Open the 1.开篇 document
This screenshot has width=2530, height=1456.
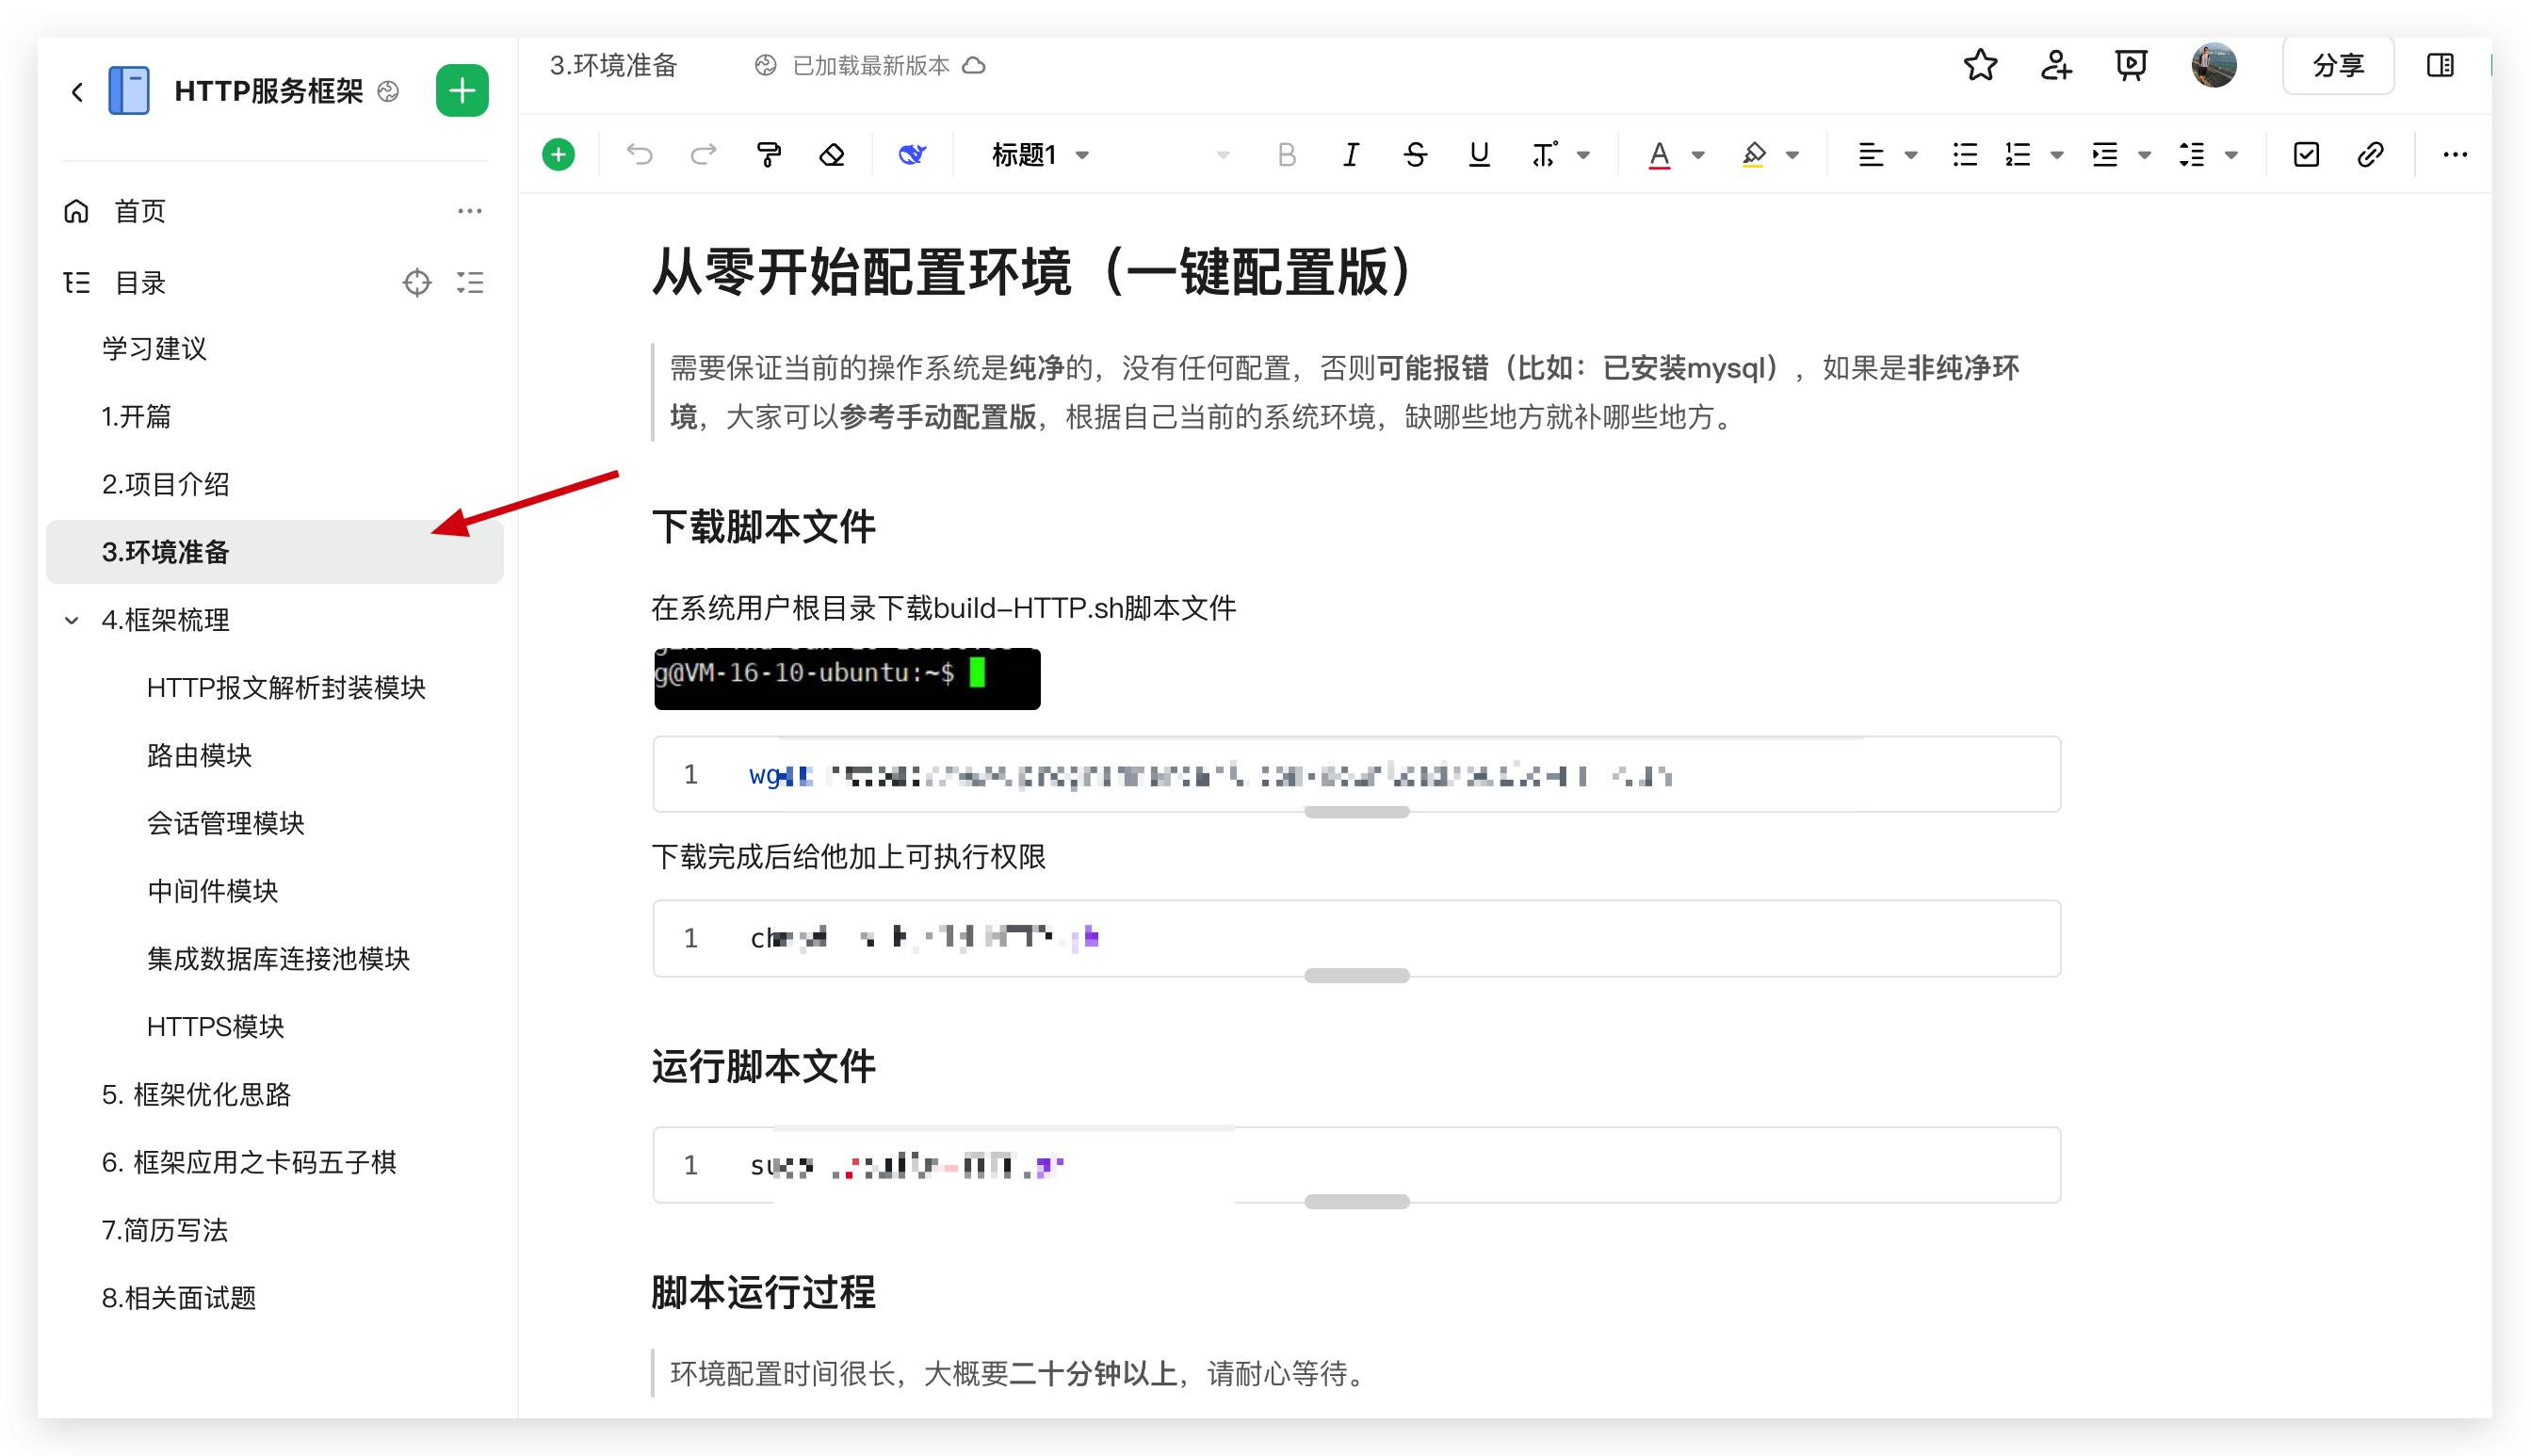click(x=136, y=416)
